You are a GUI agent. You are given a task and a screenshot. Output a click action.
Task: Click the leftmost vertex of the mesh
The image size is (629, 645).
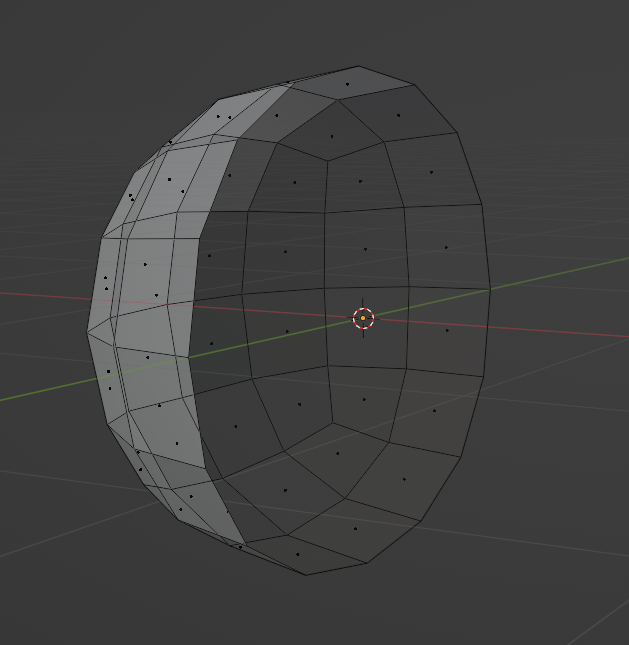tap(88, 332)
